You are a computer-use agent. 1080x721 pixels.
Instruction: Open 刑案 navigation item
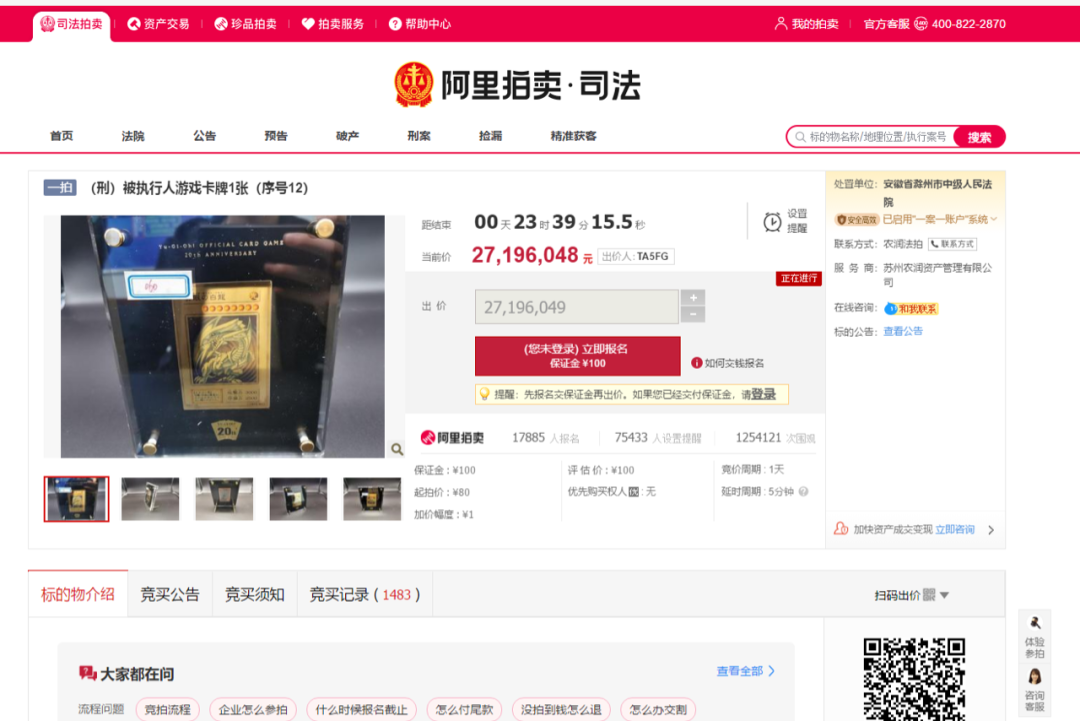[419, 136]
